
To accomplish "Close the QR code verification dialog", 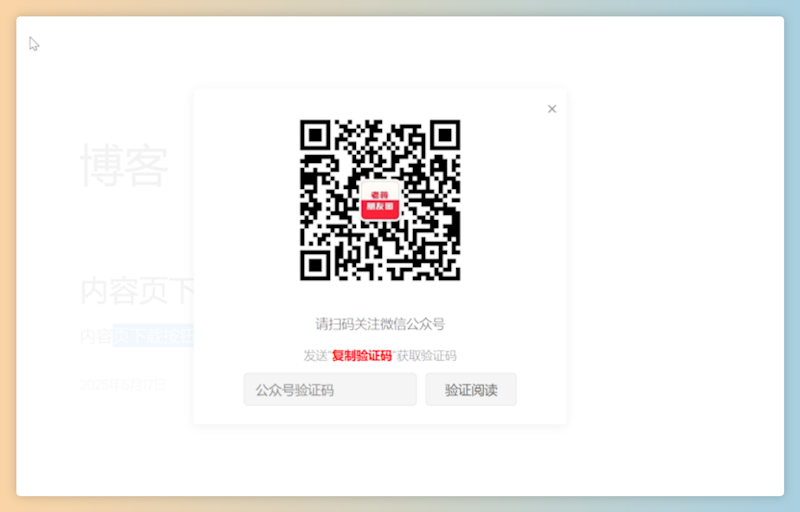I will [552, 109].
